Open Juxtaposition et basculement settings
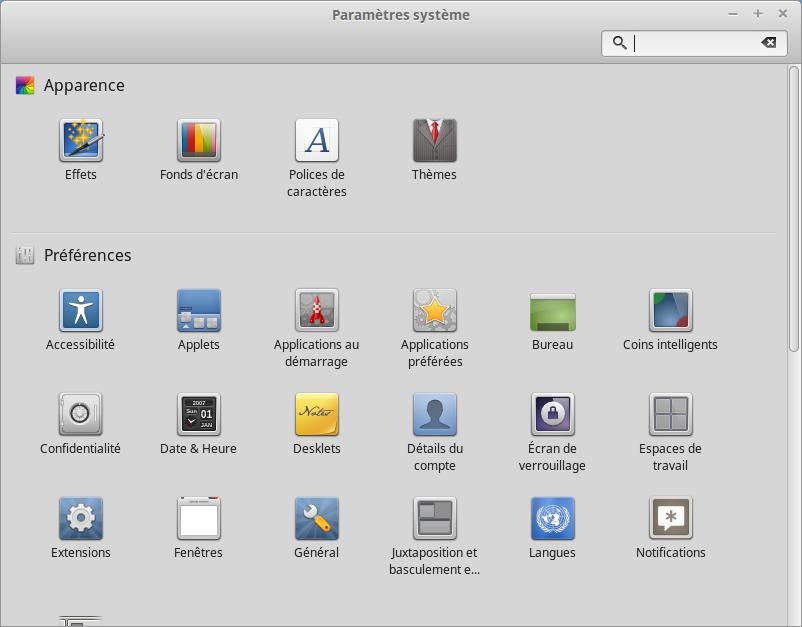The width and height of the screenshot is (802, 627). [x=434, y=518]
